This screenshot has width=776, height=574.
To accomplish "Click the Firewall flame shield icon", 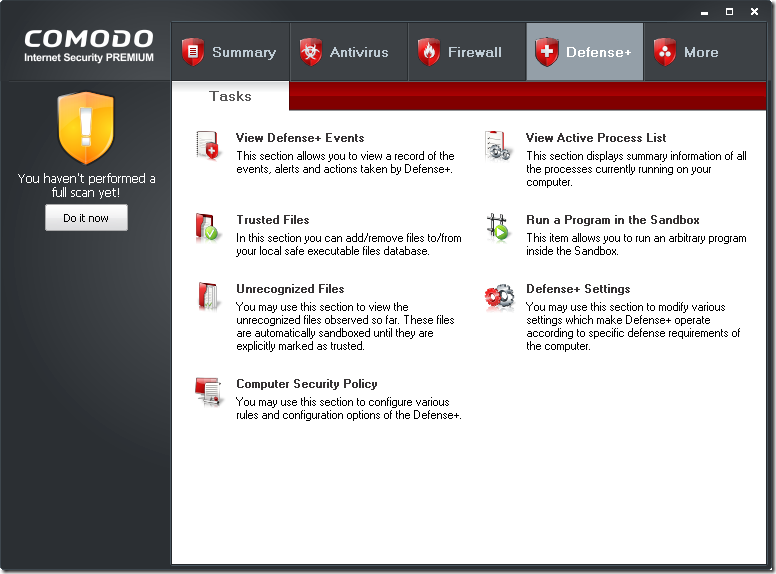I will 429,52.
